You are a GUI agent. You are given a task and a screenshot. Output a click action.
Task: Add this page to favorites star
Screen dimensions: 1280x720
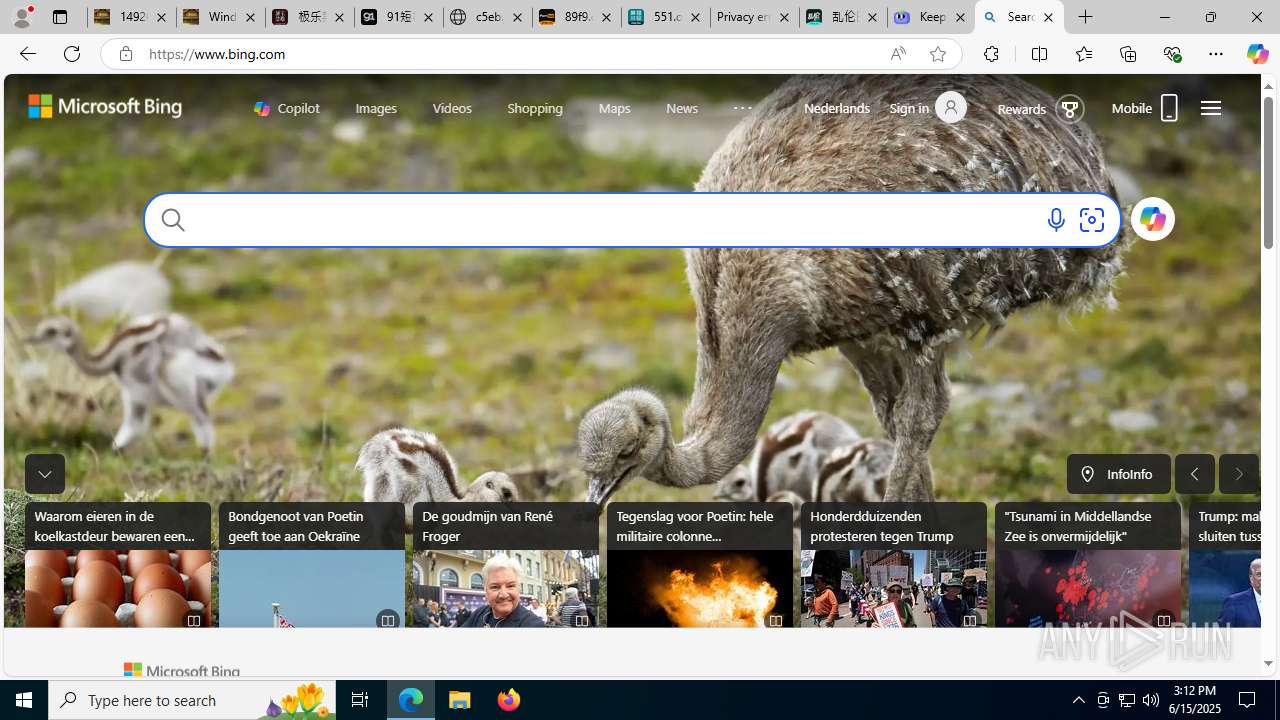point(937,54)
